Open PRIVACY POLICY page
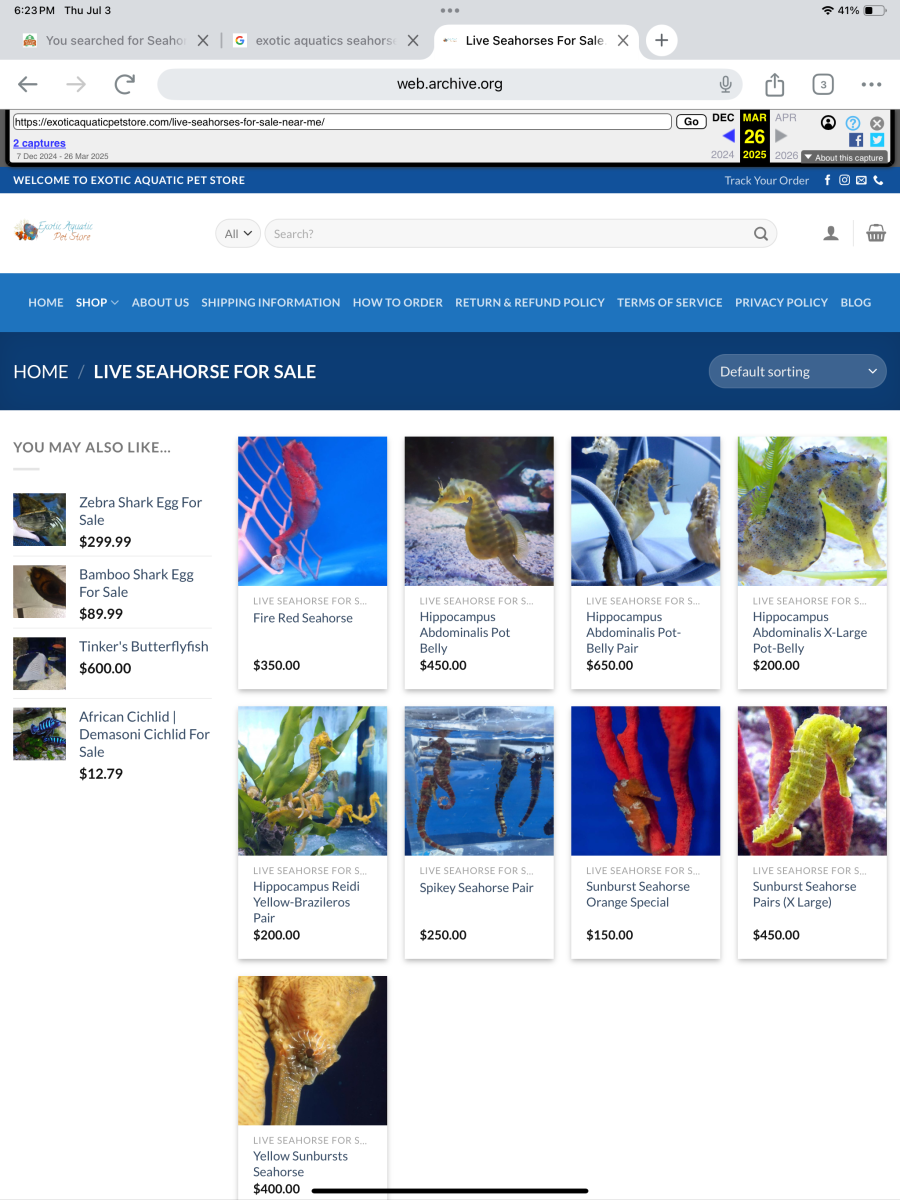 pos(782,302)
